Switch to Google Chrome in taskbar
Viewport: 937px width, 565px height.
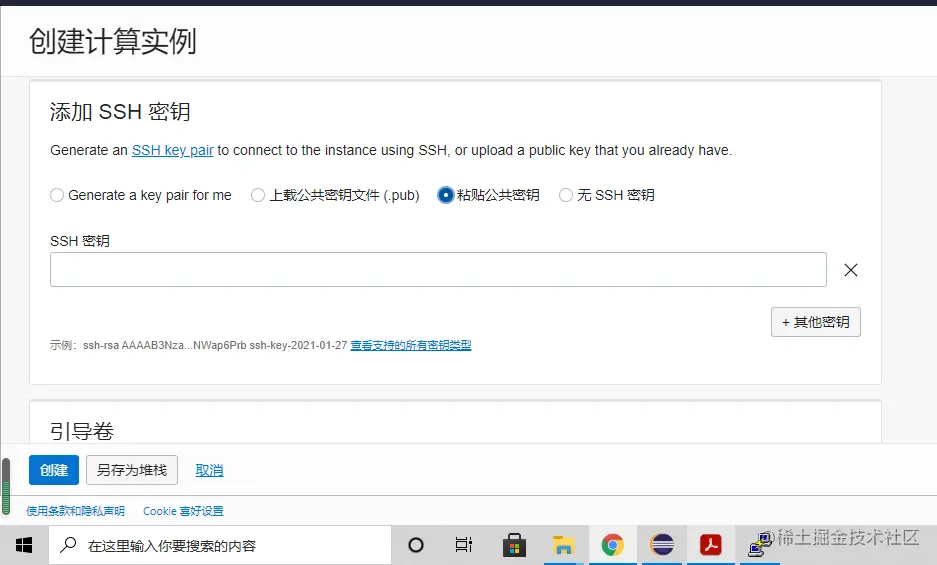pos(613,545)
